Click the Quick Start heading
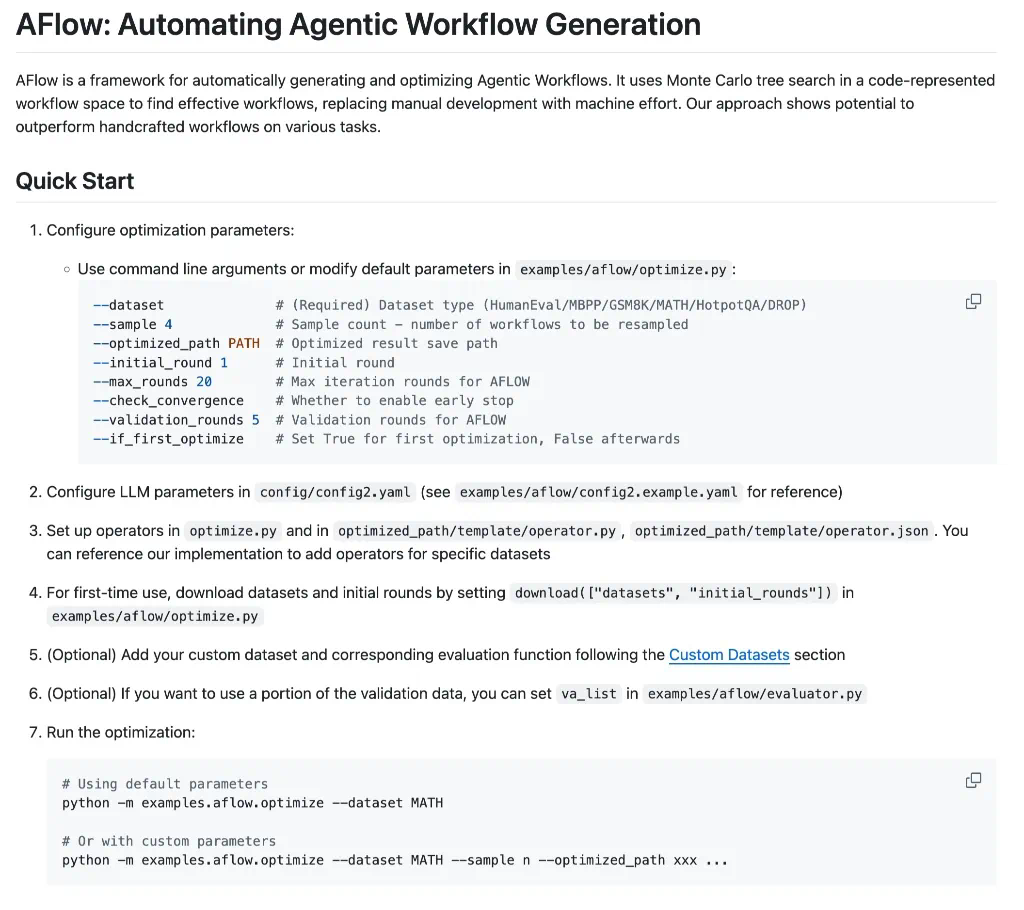 [75, 181]
